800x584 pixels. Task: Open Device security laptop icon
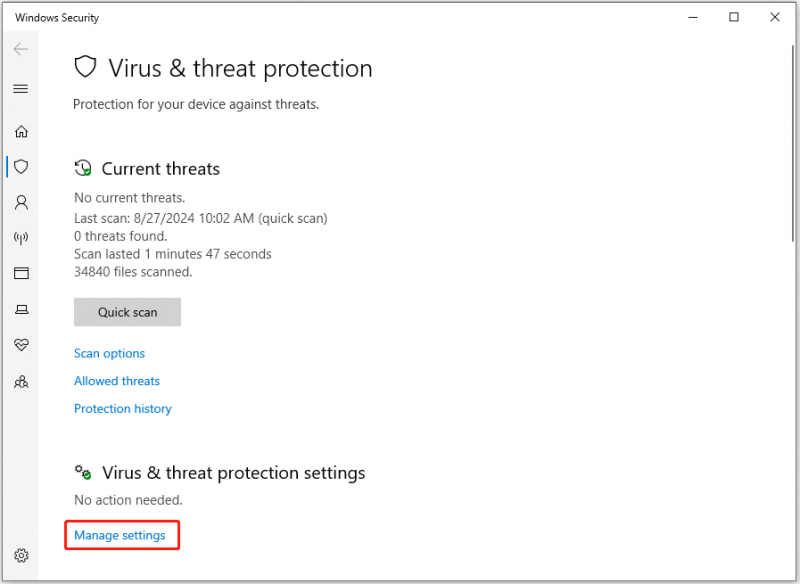(21, 309)
